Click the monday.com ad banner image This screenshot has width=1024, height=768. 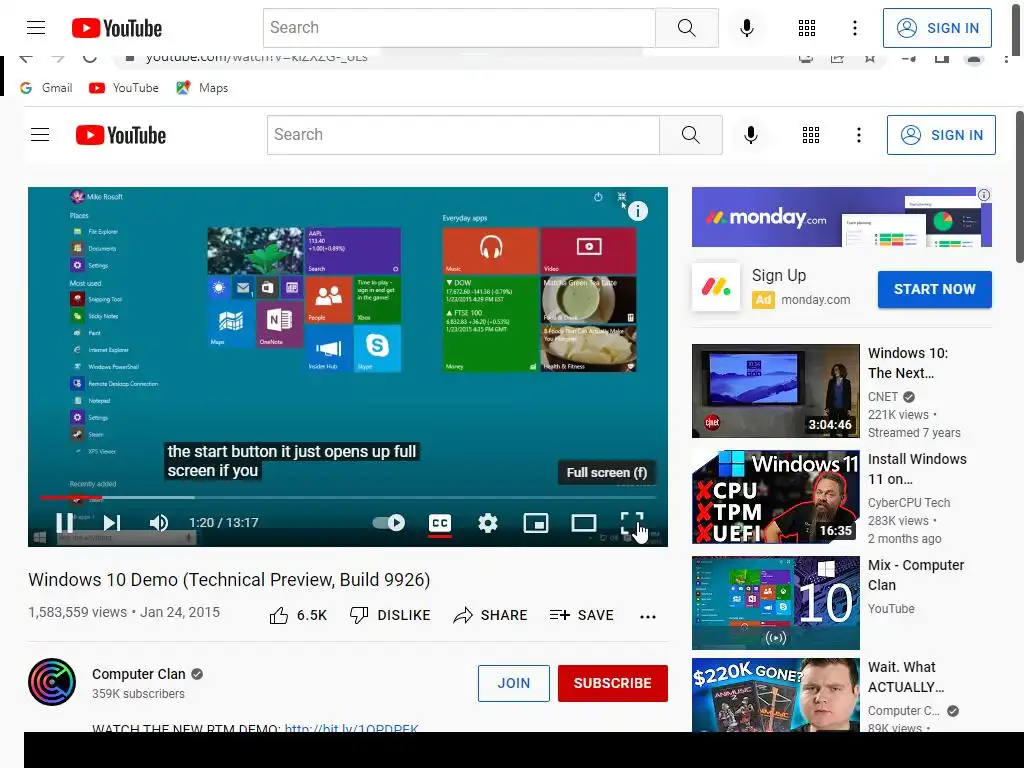842,217
